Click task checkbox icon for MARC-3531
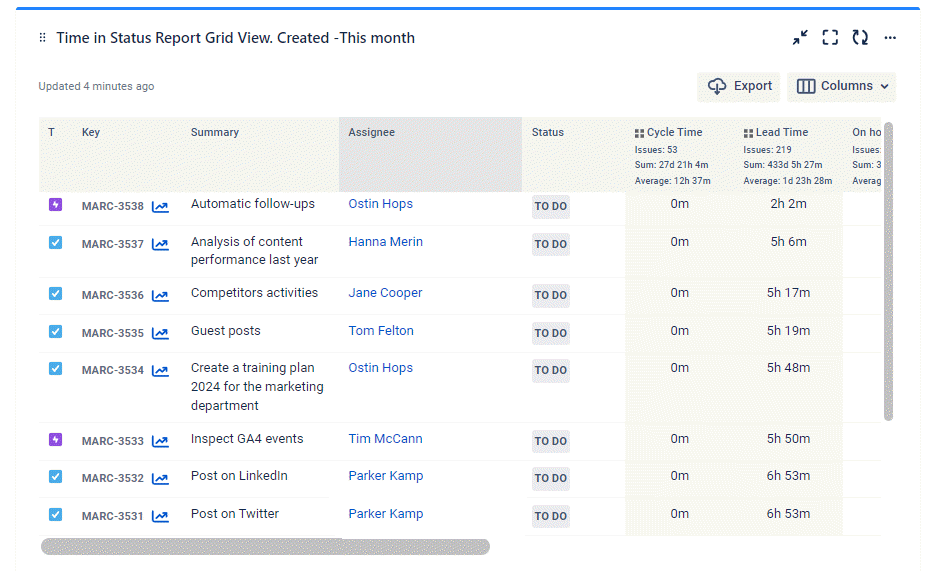This screenshot has width=928, height=571. 55,515
